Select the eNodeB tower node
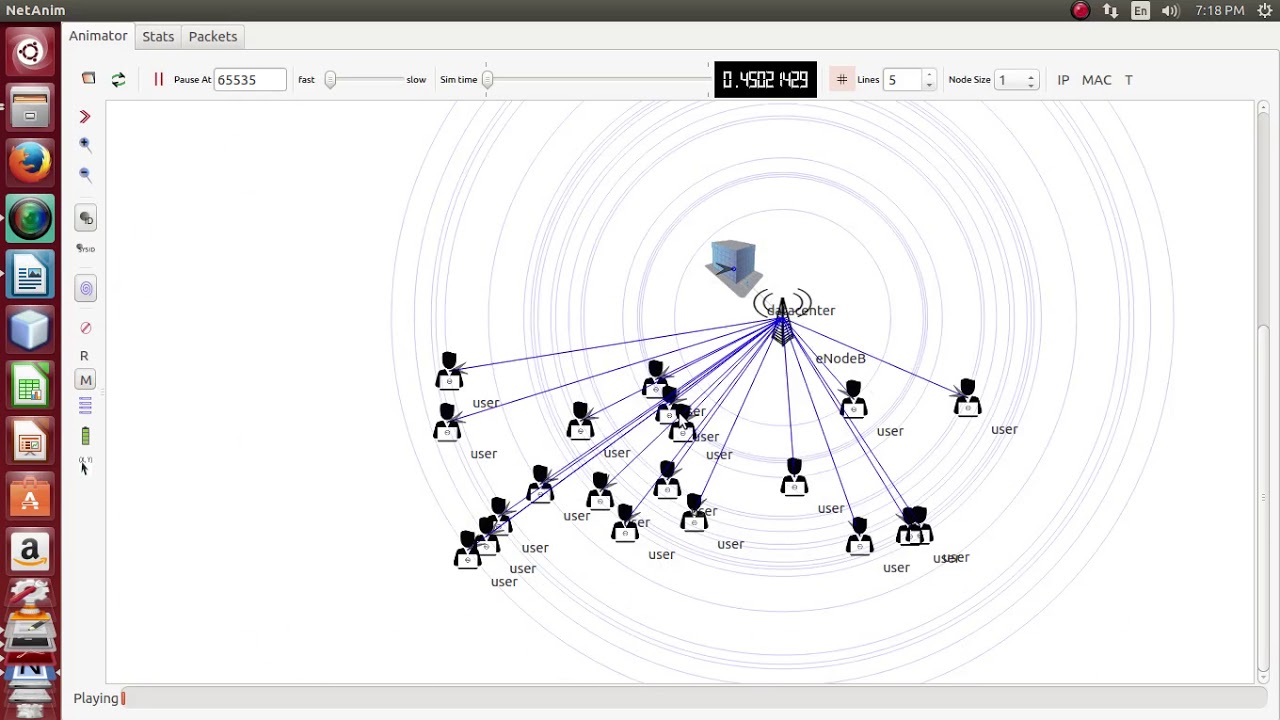Viewport: 1280px width, 720px height. click(782, 320)
